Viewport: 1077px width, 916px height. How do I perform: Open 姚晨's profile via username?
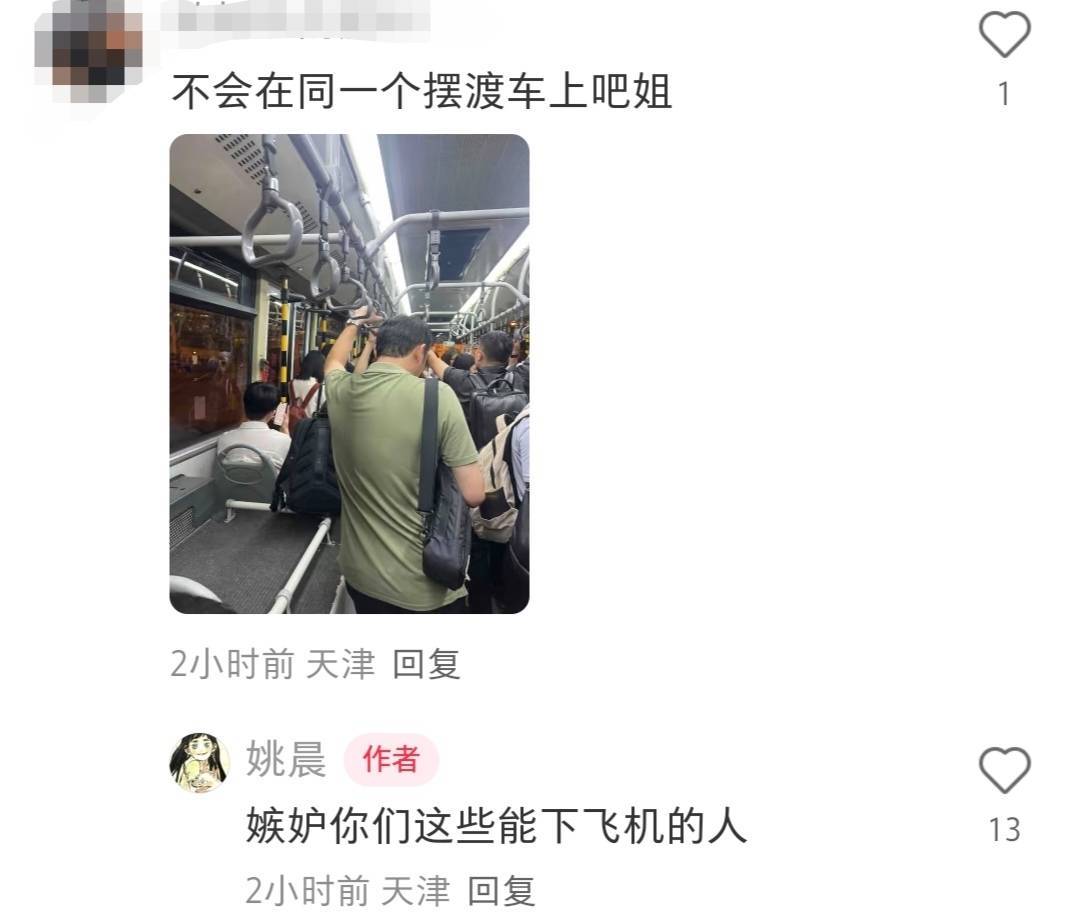coord(286,759)
